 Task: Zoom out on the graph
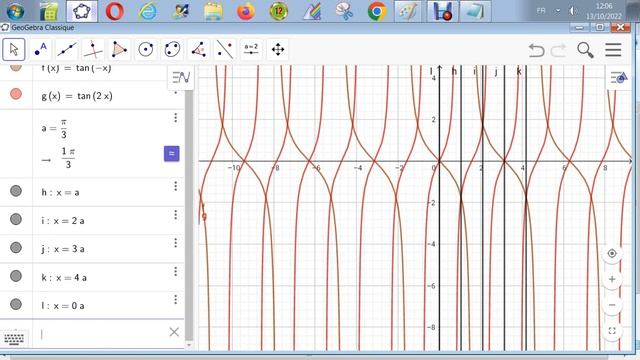click(x=611, y=305)
